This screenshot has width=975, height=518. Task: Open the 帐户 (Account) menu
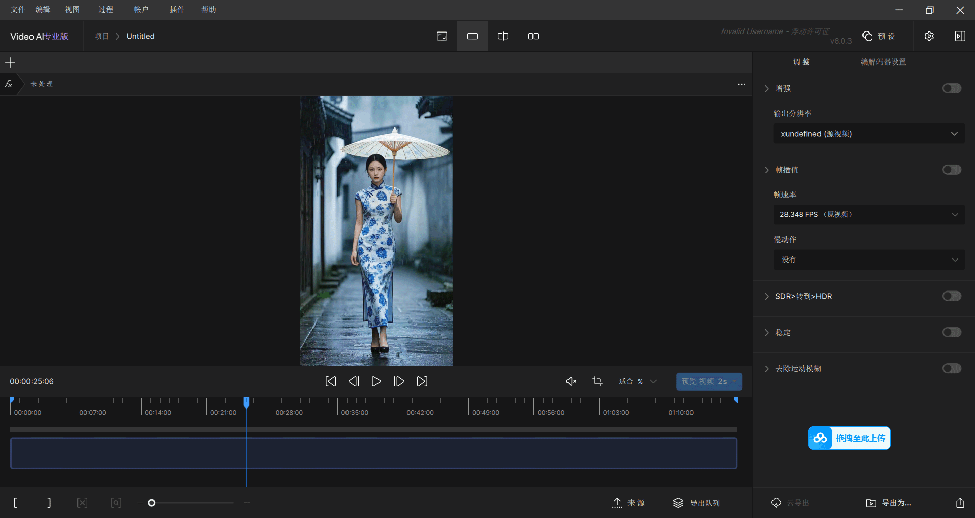pyautogui.click(x=141, y=9)
